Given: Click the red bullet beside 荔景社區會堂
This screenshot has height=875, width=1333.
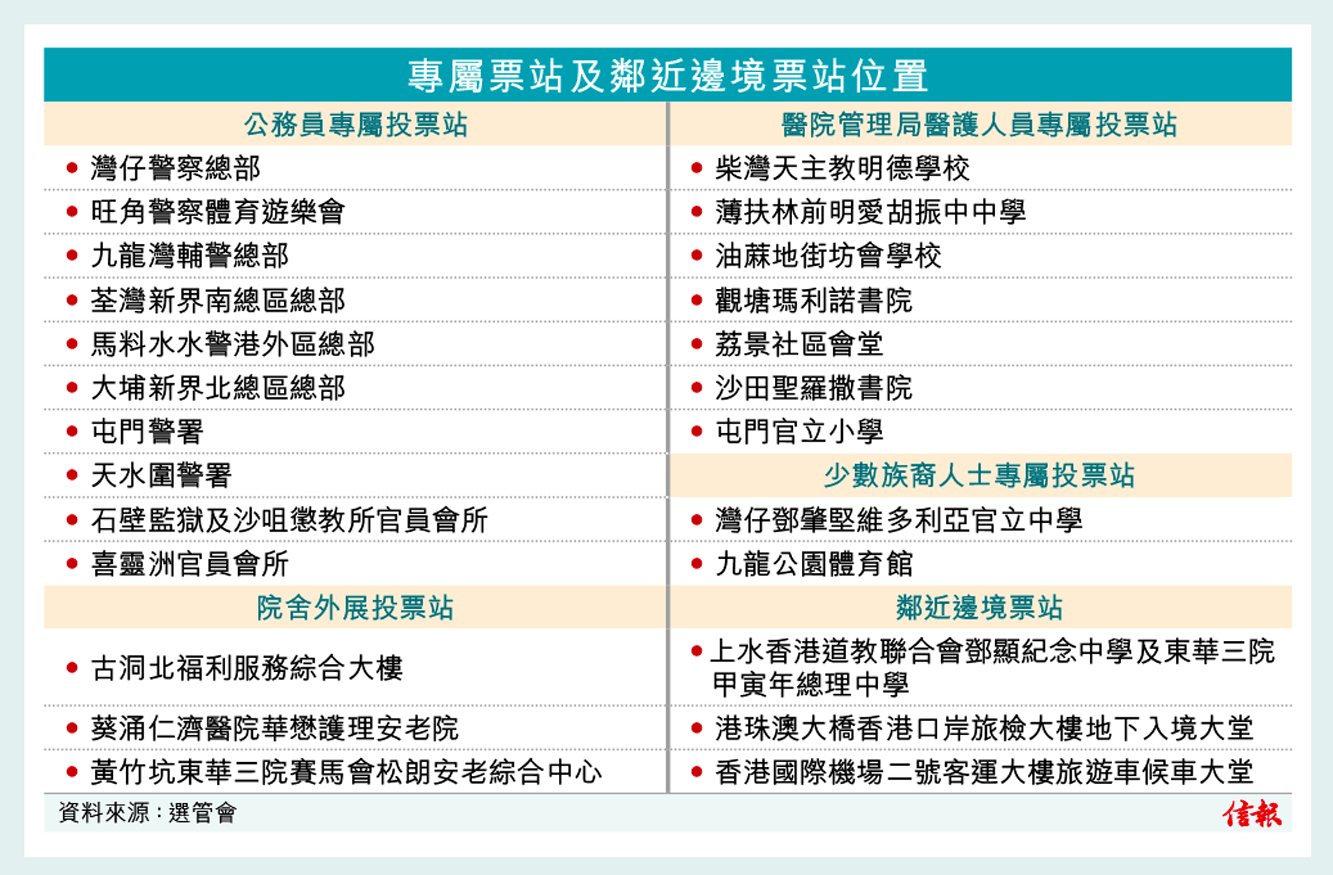Looking at the screenshot, I should [697, 345].
